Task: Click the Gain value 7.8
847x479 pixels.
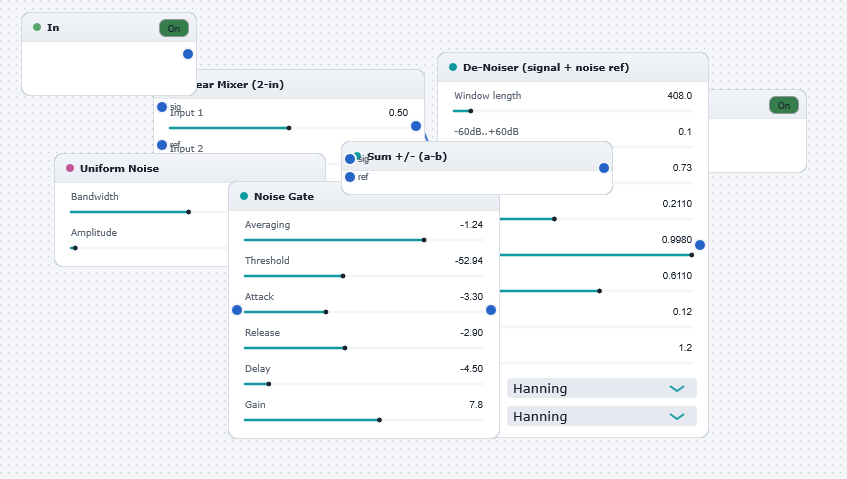Action: (476, 404)
